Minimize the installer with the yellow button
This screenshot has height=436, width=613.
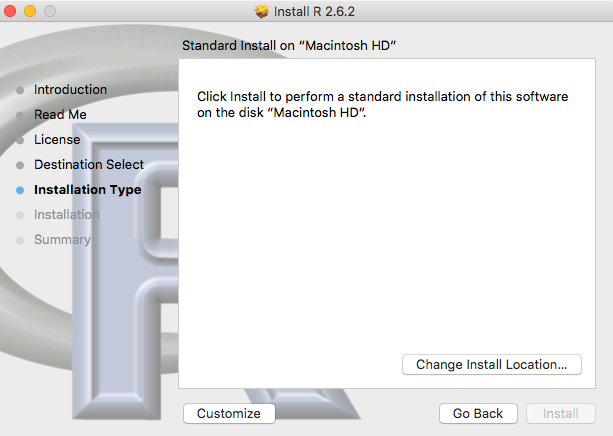coord(30,11)
